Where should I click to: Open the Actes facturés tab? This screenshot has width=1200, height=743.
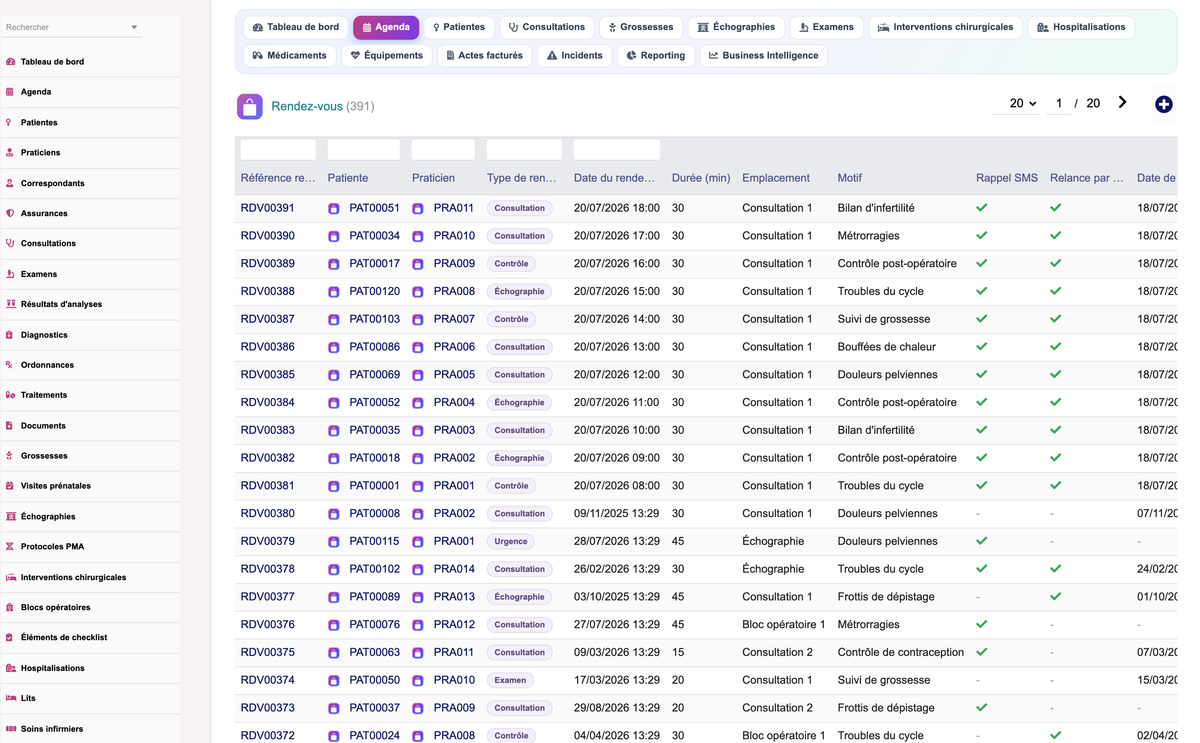484,55
